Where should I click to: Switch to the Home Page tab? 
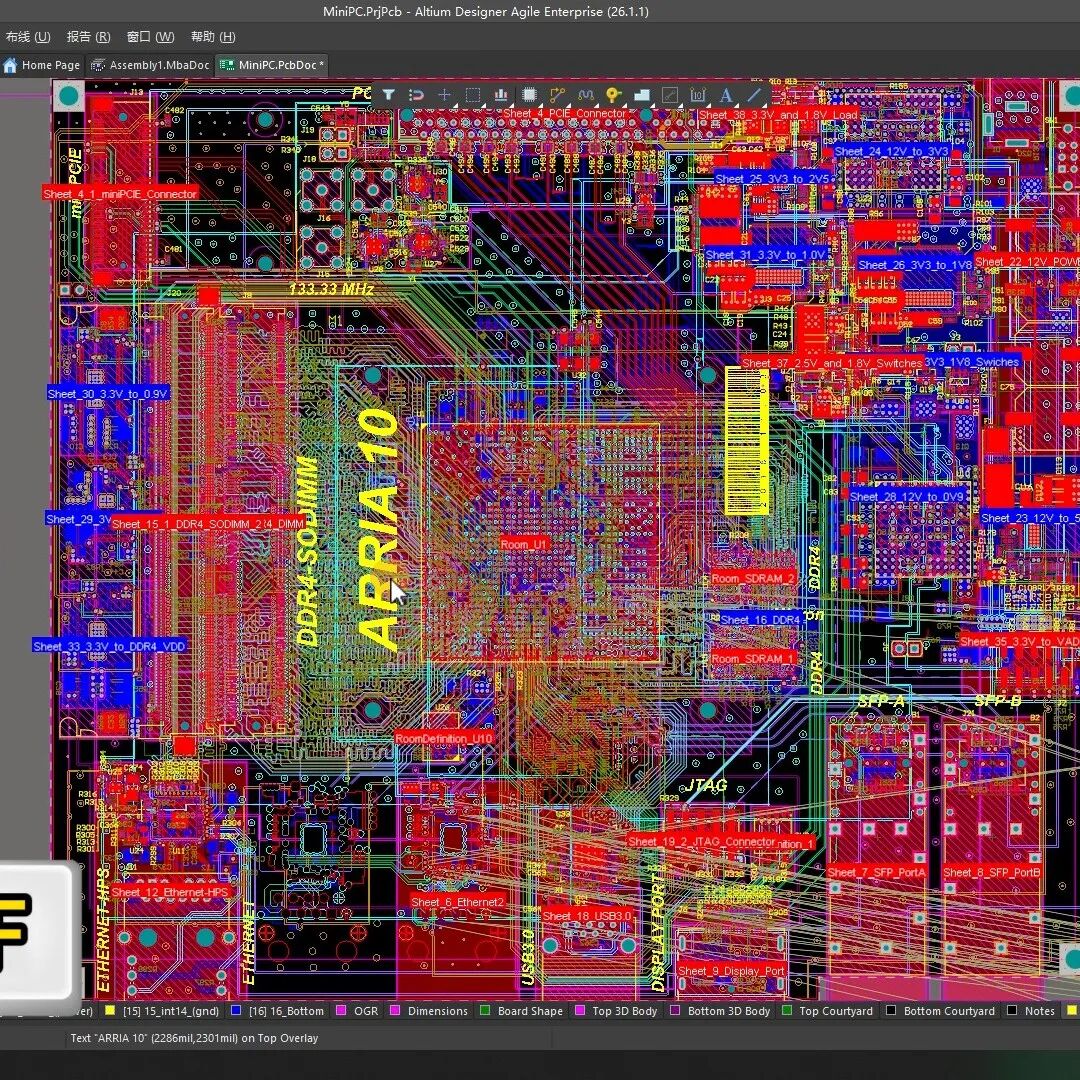click(x=42, y=65)
